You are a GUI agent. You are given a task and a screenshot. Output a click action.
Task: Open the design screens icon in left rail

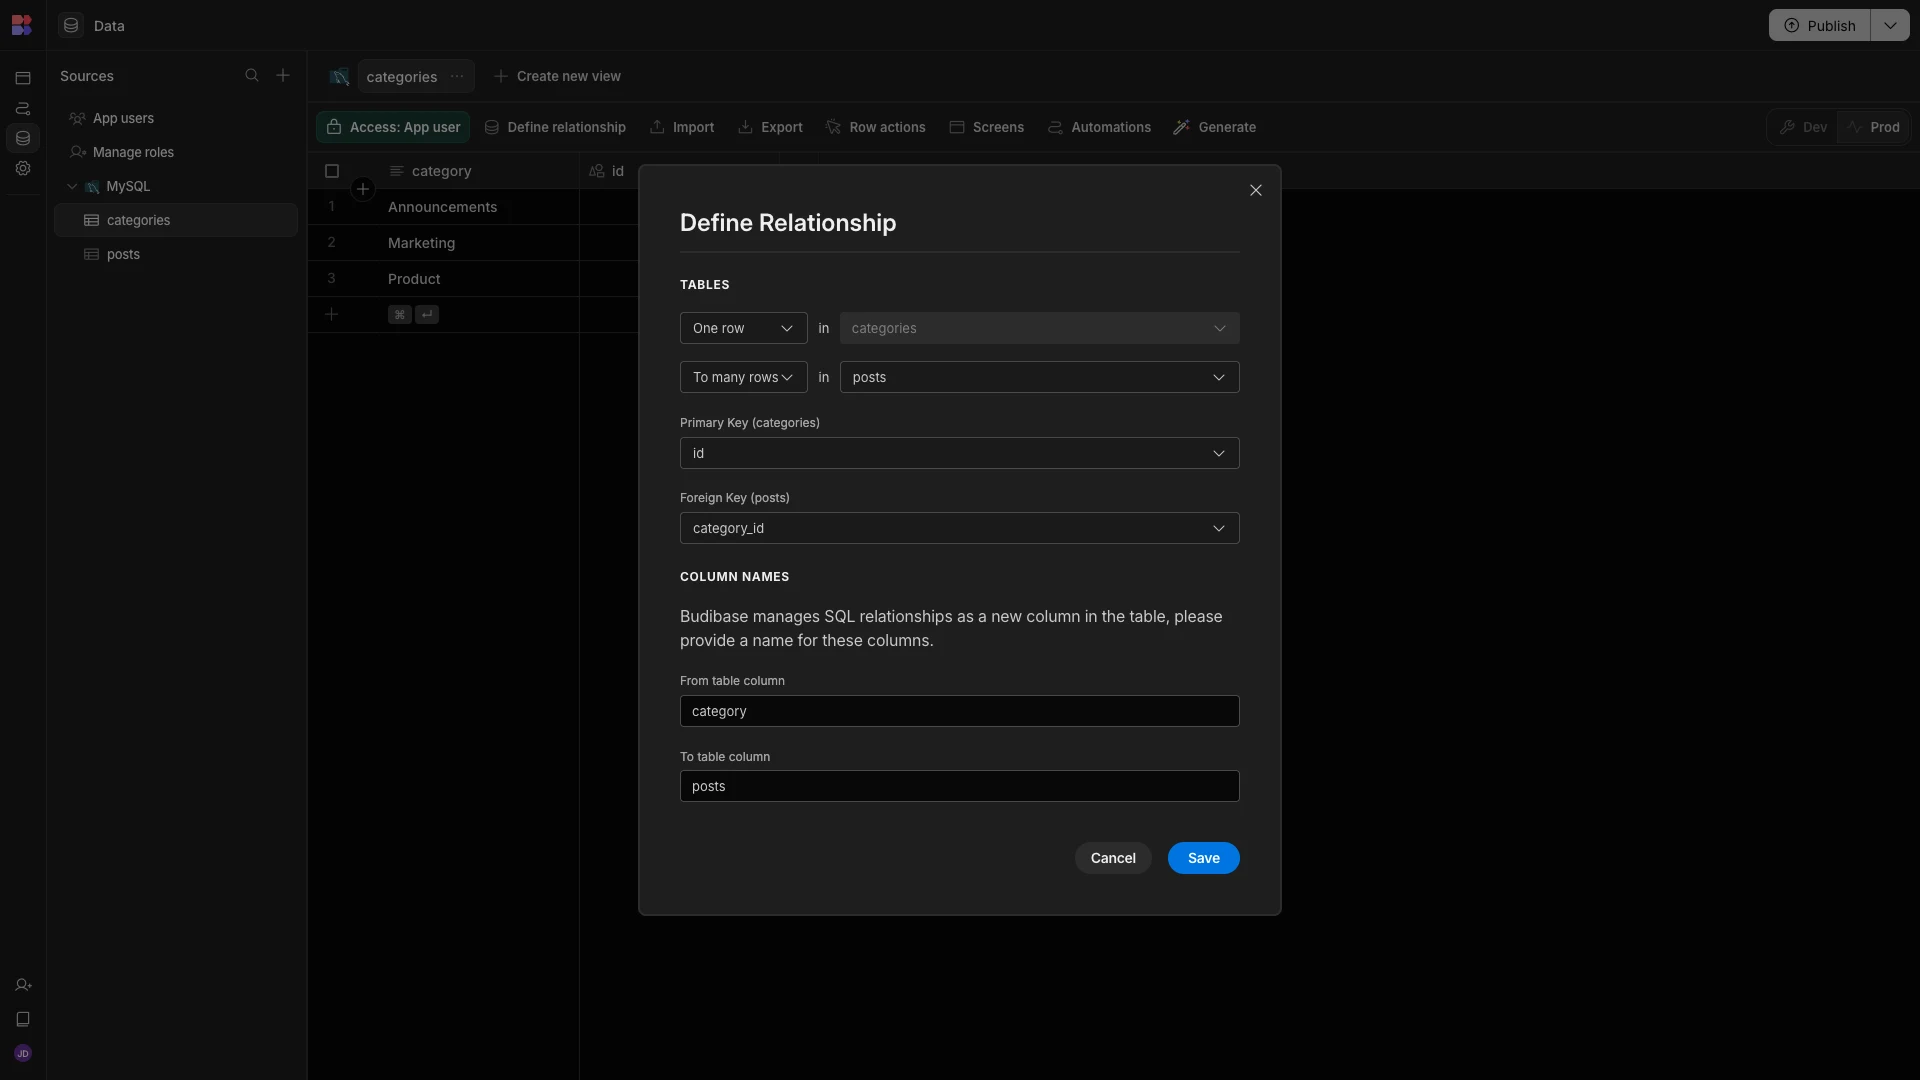coord(23,78)
